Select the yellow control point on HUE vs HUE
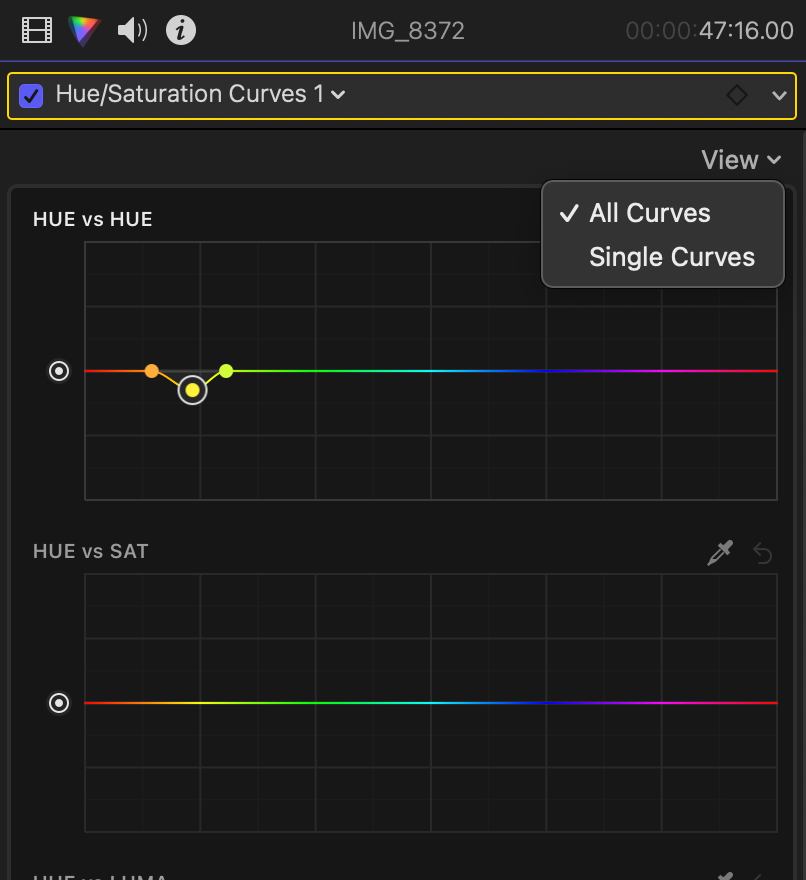806x880 pixels. [192, 390]
